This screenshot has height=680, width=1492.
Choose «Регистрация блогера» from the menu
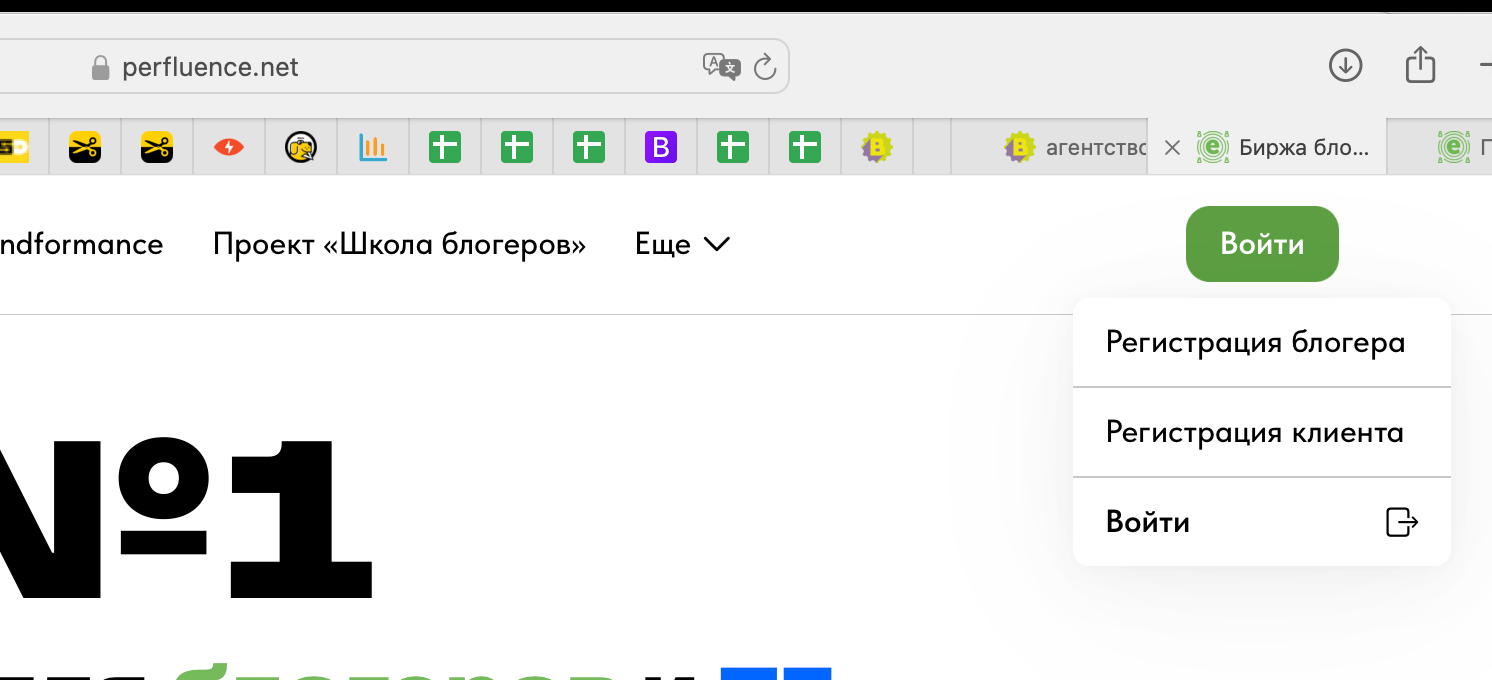click(1255, 343)
